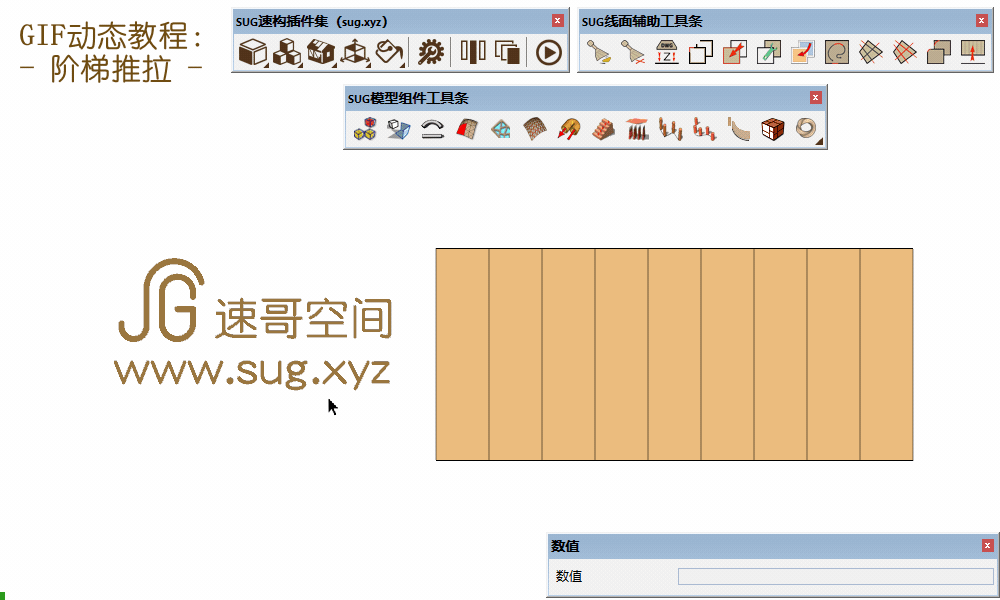This screenshot has width=1000, height=600.
Task: Close the SUG模型组件工具条 toolbar
Action: click(x=815, y=98)
